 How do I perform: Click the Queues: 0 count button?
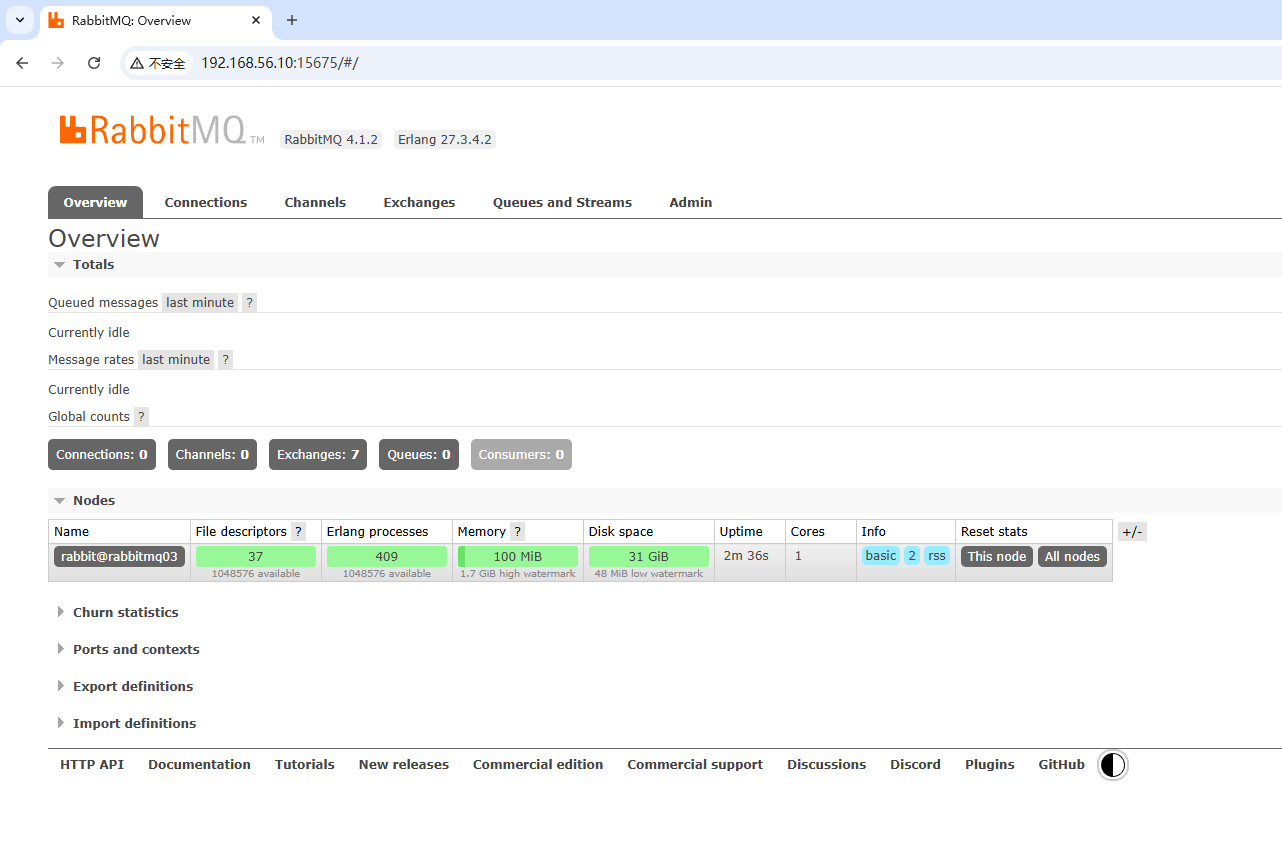(x=419, y=455)
